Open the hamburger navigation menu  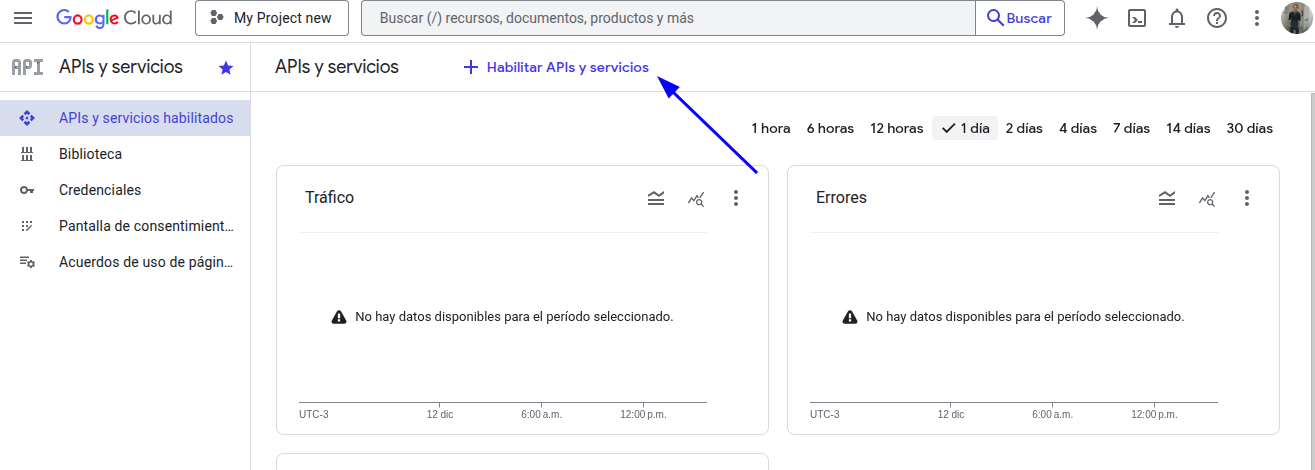pyautogui.click(x=22, y=18)
